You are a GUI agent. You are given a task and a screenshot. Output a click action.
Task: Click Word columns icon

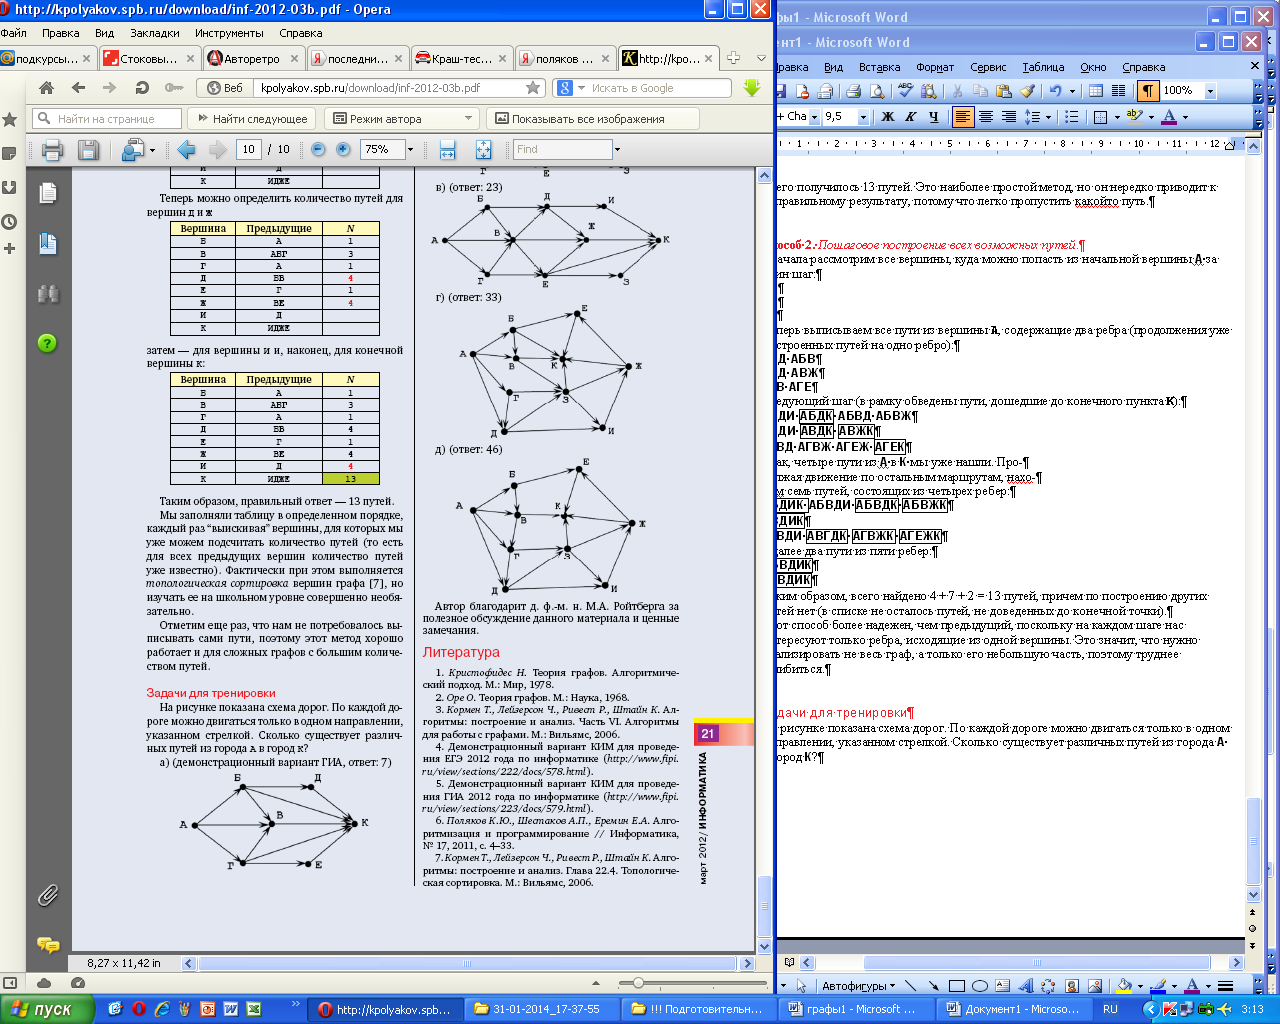pos(1118,91)
